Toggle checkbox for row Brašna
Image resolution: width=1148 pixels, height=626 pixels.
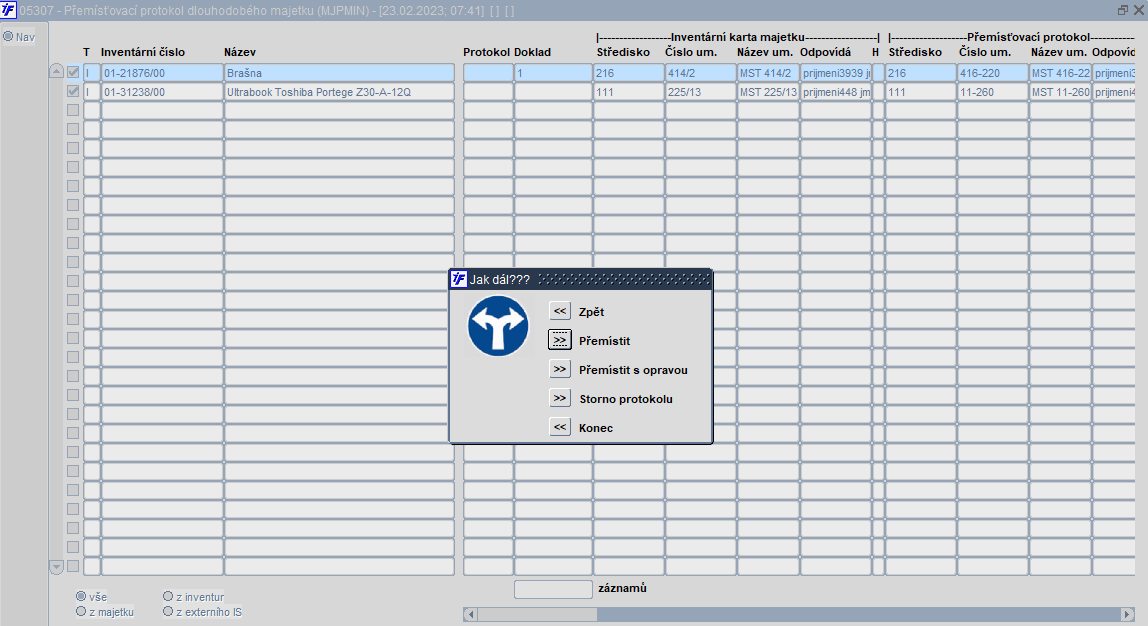coord(73,72)
